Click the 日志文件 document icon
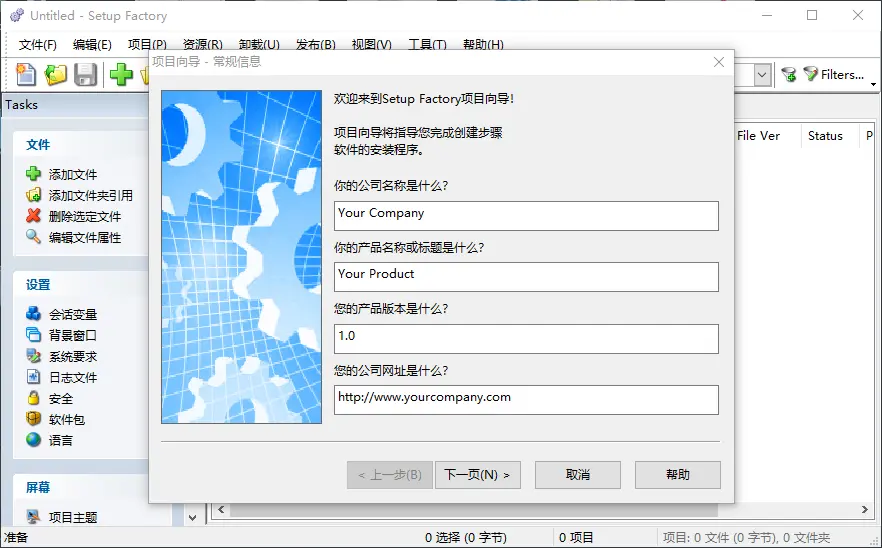Image resolution: width=882 pixels, height=548 pixels. coord(33,376)
